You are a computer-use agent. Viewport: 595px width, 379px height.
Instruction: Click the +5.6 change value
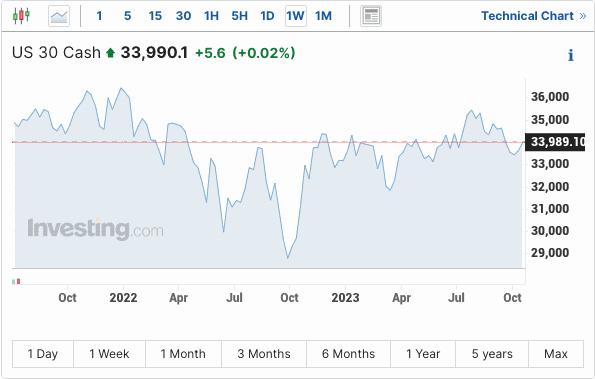pyautogui.click(x=210, y=53)
